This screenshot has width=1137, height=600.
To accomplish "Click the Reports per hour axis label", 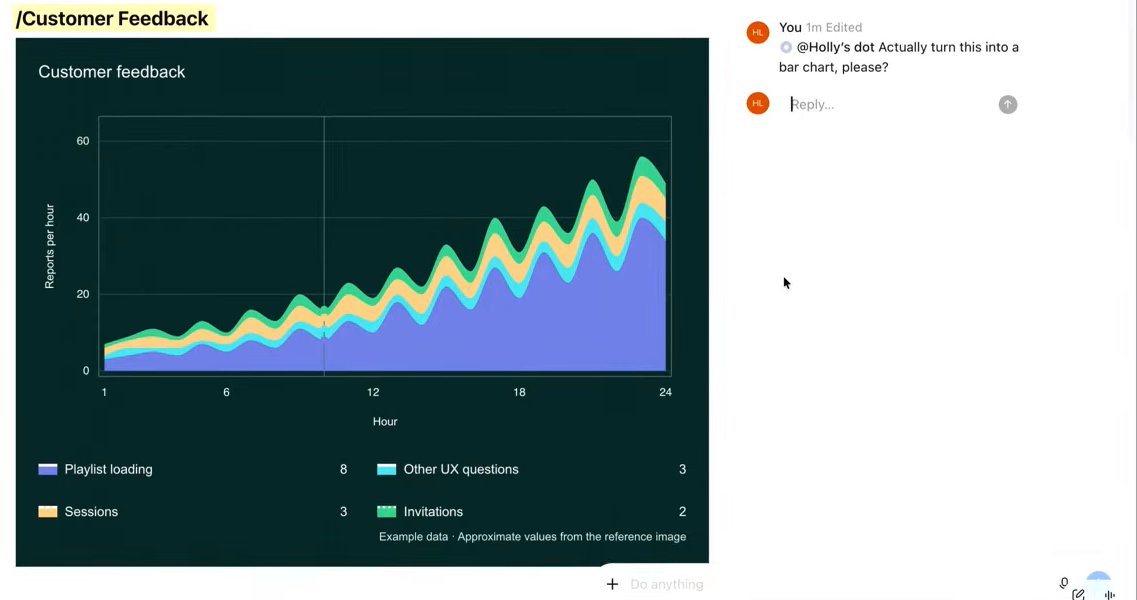I will [x=49, y=247].
